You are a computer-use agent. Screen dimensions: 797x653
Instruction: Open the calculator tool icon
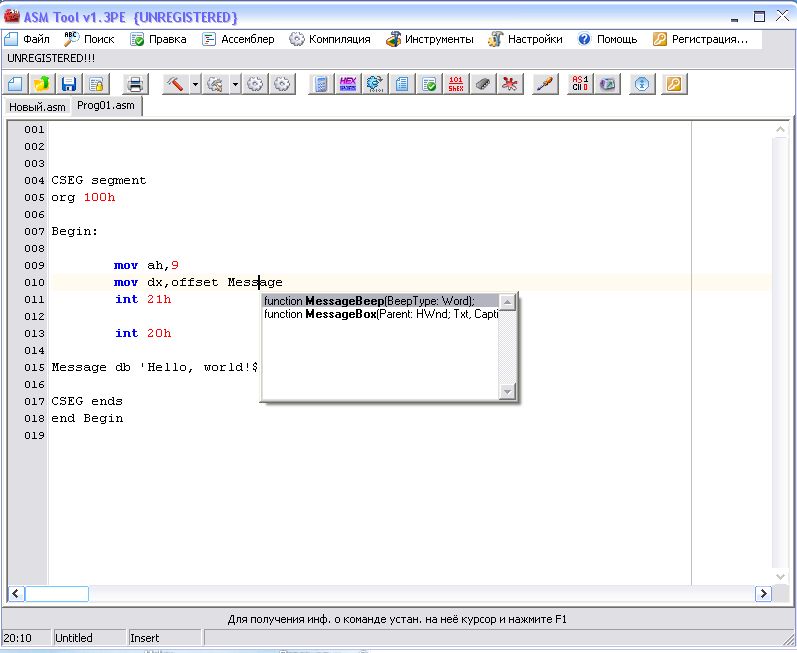coord(321,84)
